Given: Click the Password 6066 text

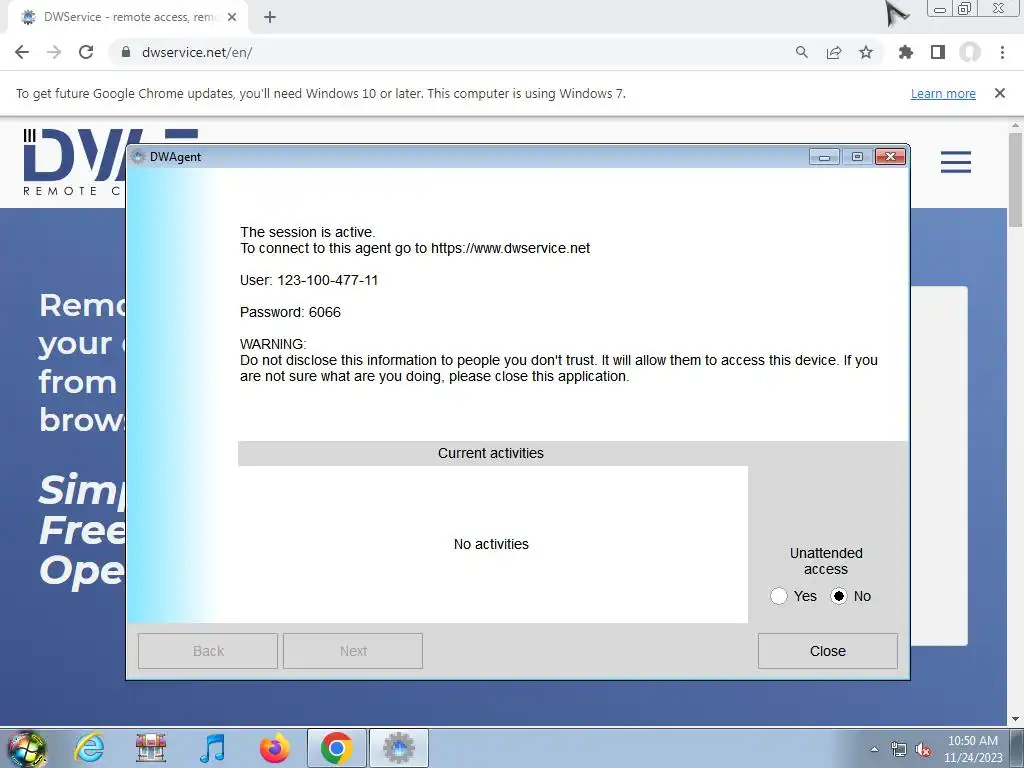Looking at the screenshot, I should [x=290, y=312].
